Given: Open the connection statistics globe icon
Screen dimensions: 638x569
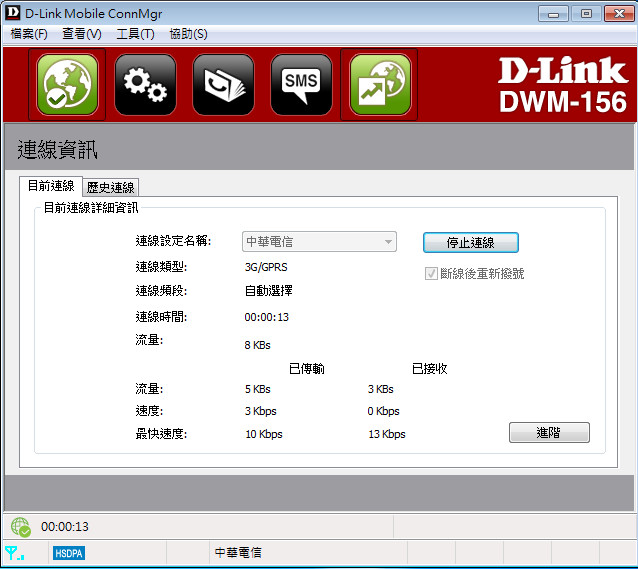Looking at the screenshot, I should click(380, 85).
